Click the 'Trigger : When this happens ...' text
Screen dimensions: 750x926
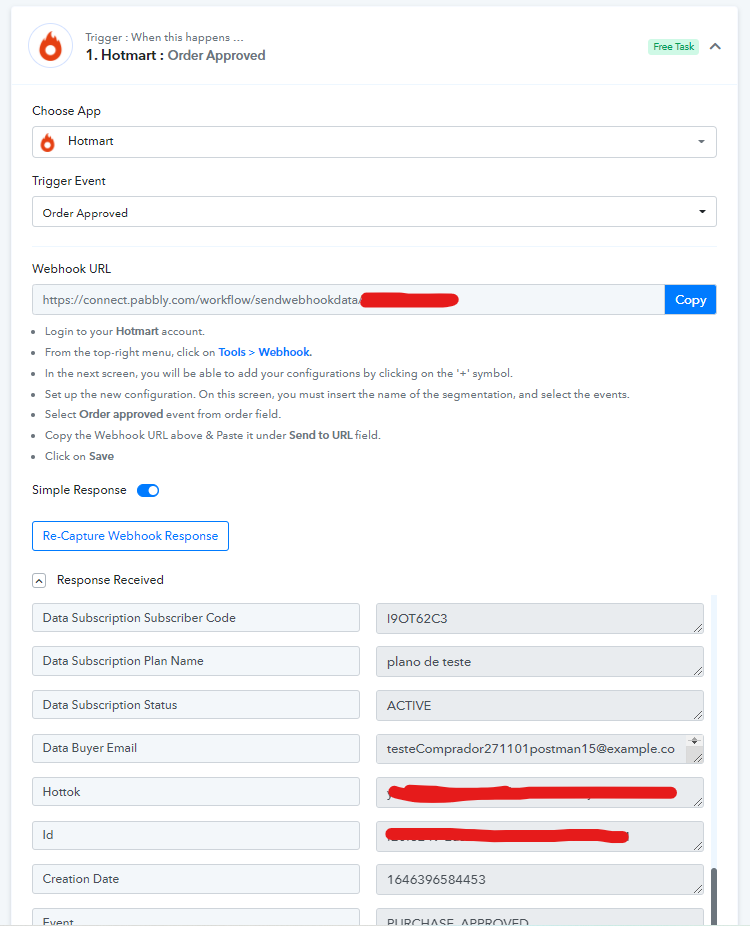[x=164, y=37]
